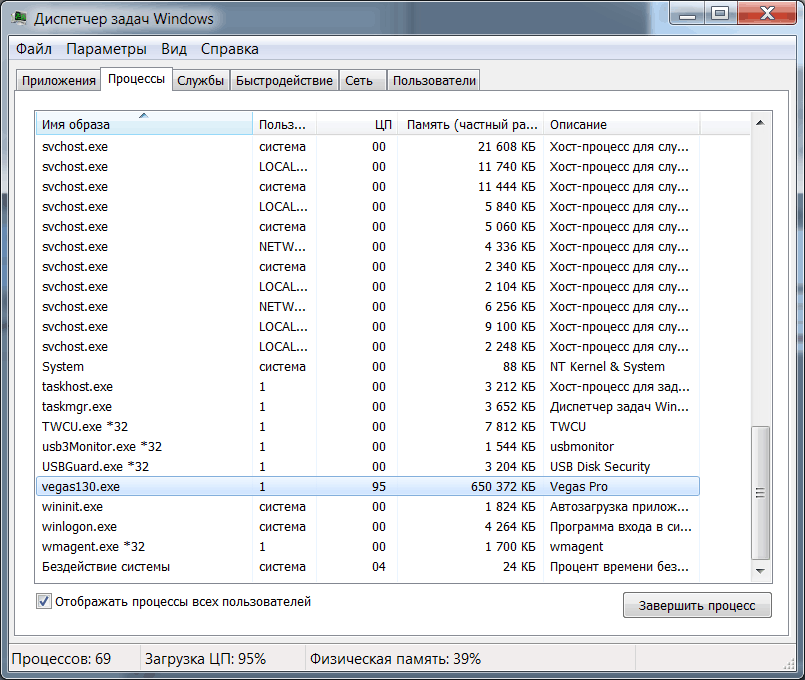805x680 pixels.
Task: Maximize the Task Manager window
Action: click(720, 14)
